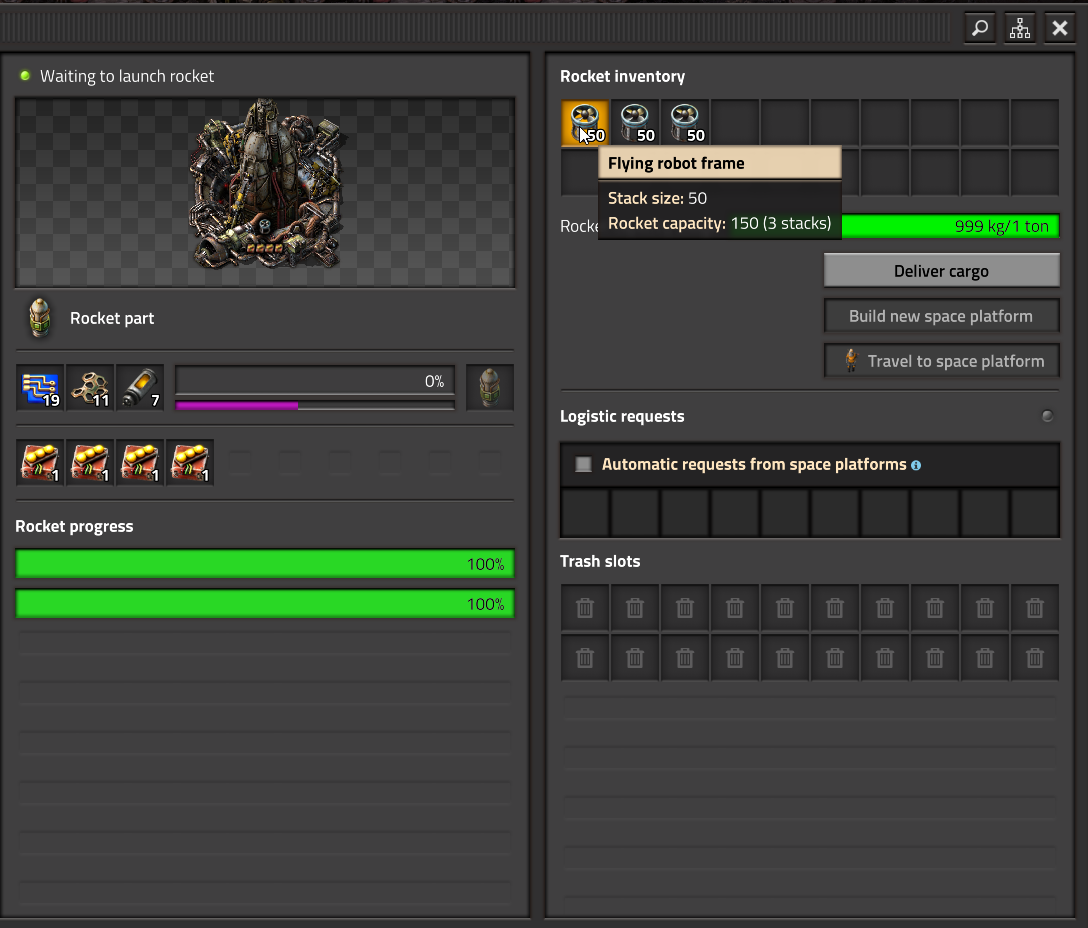The height and width of the screenshot is (928, 1088).
Task: Click the info icon beside Automatic requests
Action: pyautogui.click(x=916, y=465)
